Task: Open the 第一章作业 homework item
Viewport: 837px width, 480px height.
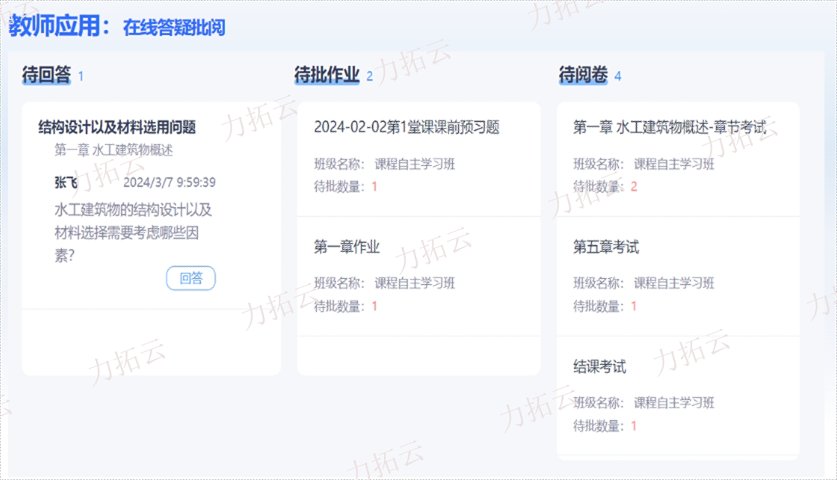Action: [347, 247]
